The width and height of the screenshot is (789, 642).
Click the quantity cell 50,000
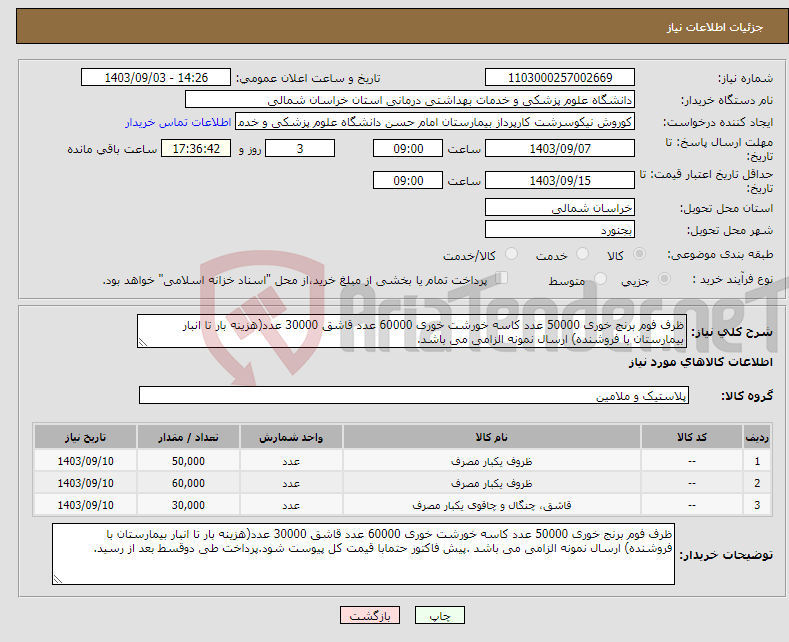(x=188, y=461)
